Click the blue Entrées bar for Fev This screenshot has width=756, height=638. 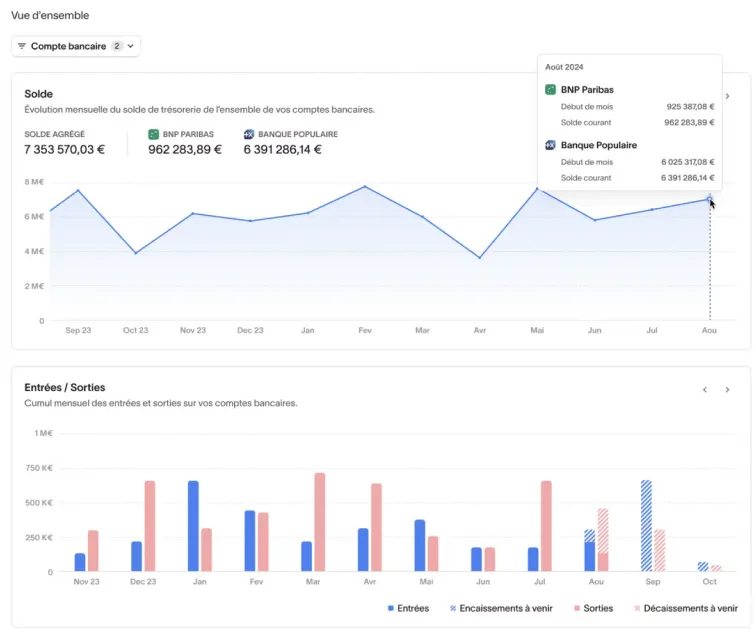point(250,541)
